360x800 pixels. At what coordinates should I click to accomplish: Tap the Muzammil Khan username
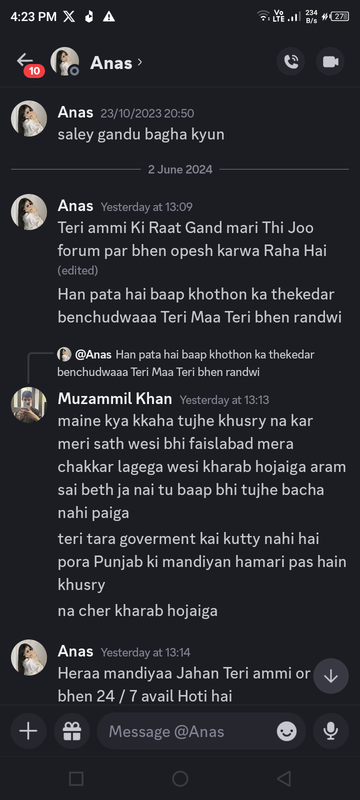[x=115, y=398]
